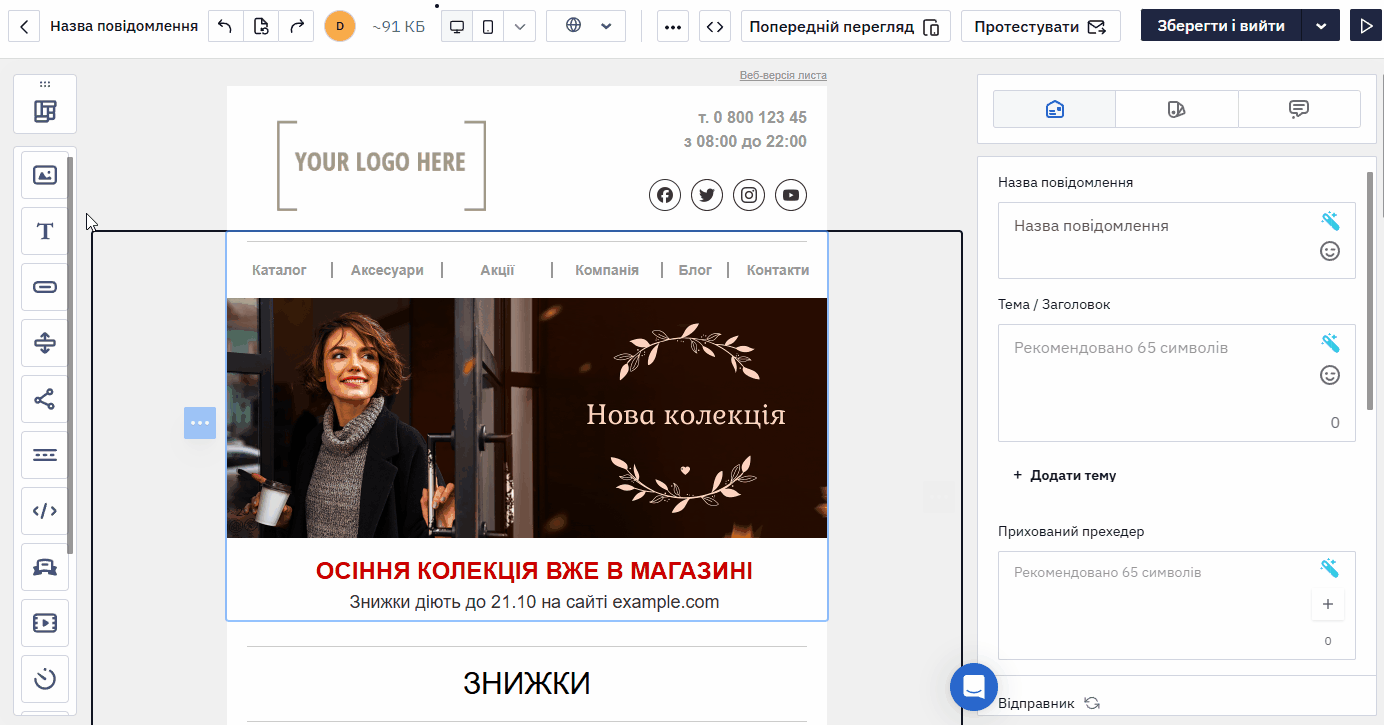Click the phone number text т. 0 800 123 45
1384x725 pixels.
pos(753,117)
